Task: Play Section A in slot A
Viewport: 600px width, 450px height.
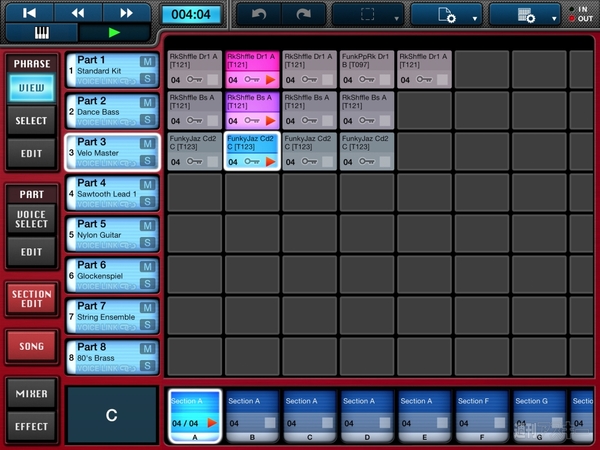Action: click(x=212, y=423)
